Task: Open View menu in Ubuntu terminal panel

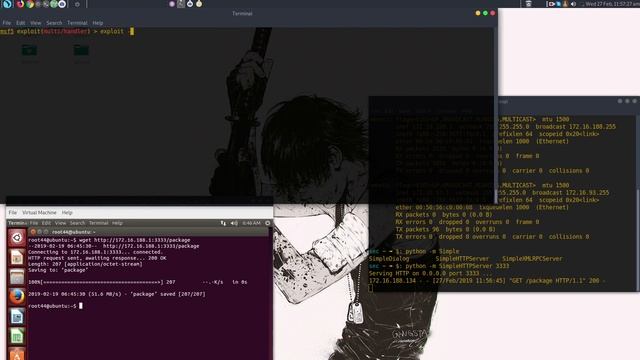Action: click(x=60, y=223)
